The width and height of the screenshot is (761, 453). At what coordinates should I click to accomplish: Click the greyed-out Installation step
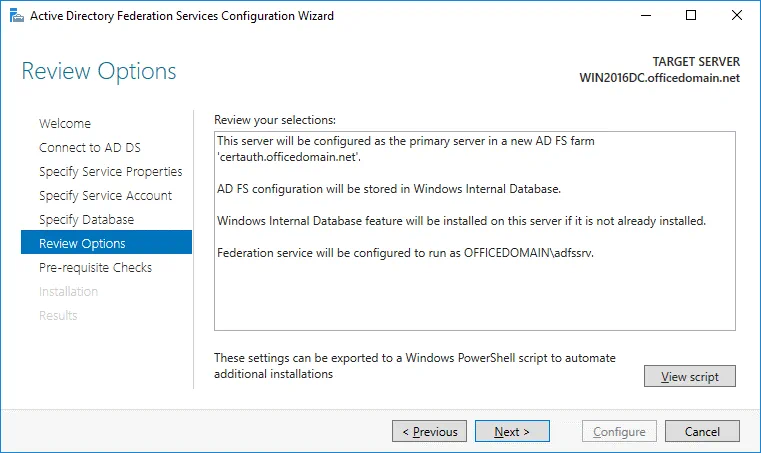coord(68,291)
